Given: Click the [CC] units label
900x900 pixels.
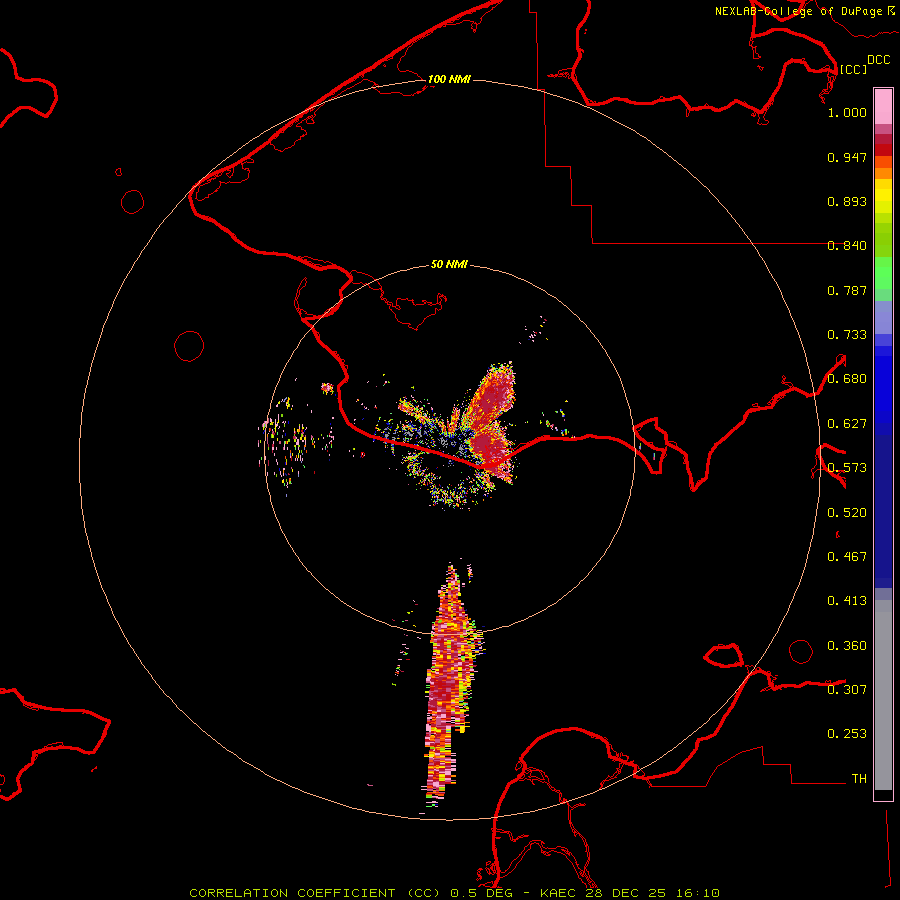Looking at the screenshot, I should [853, 69].
